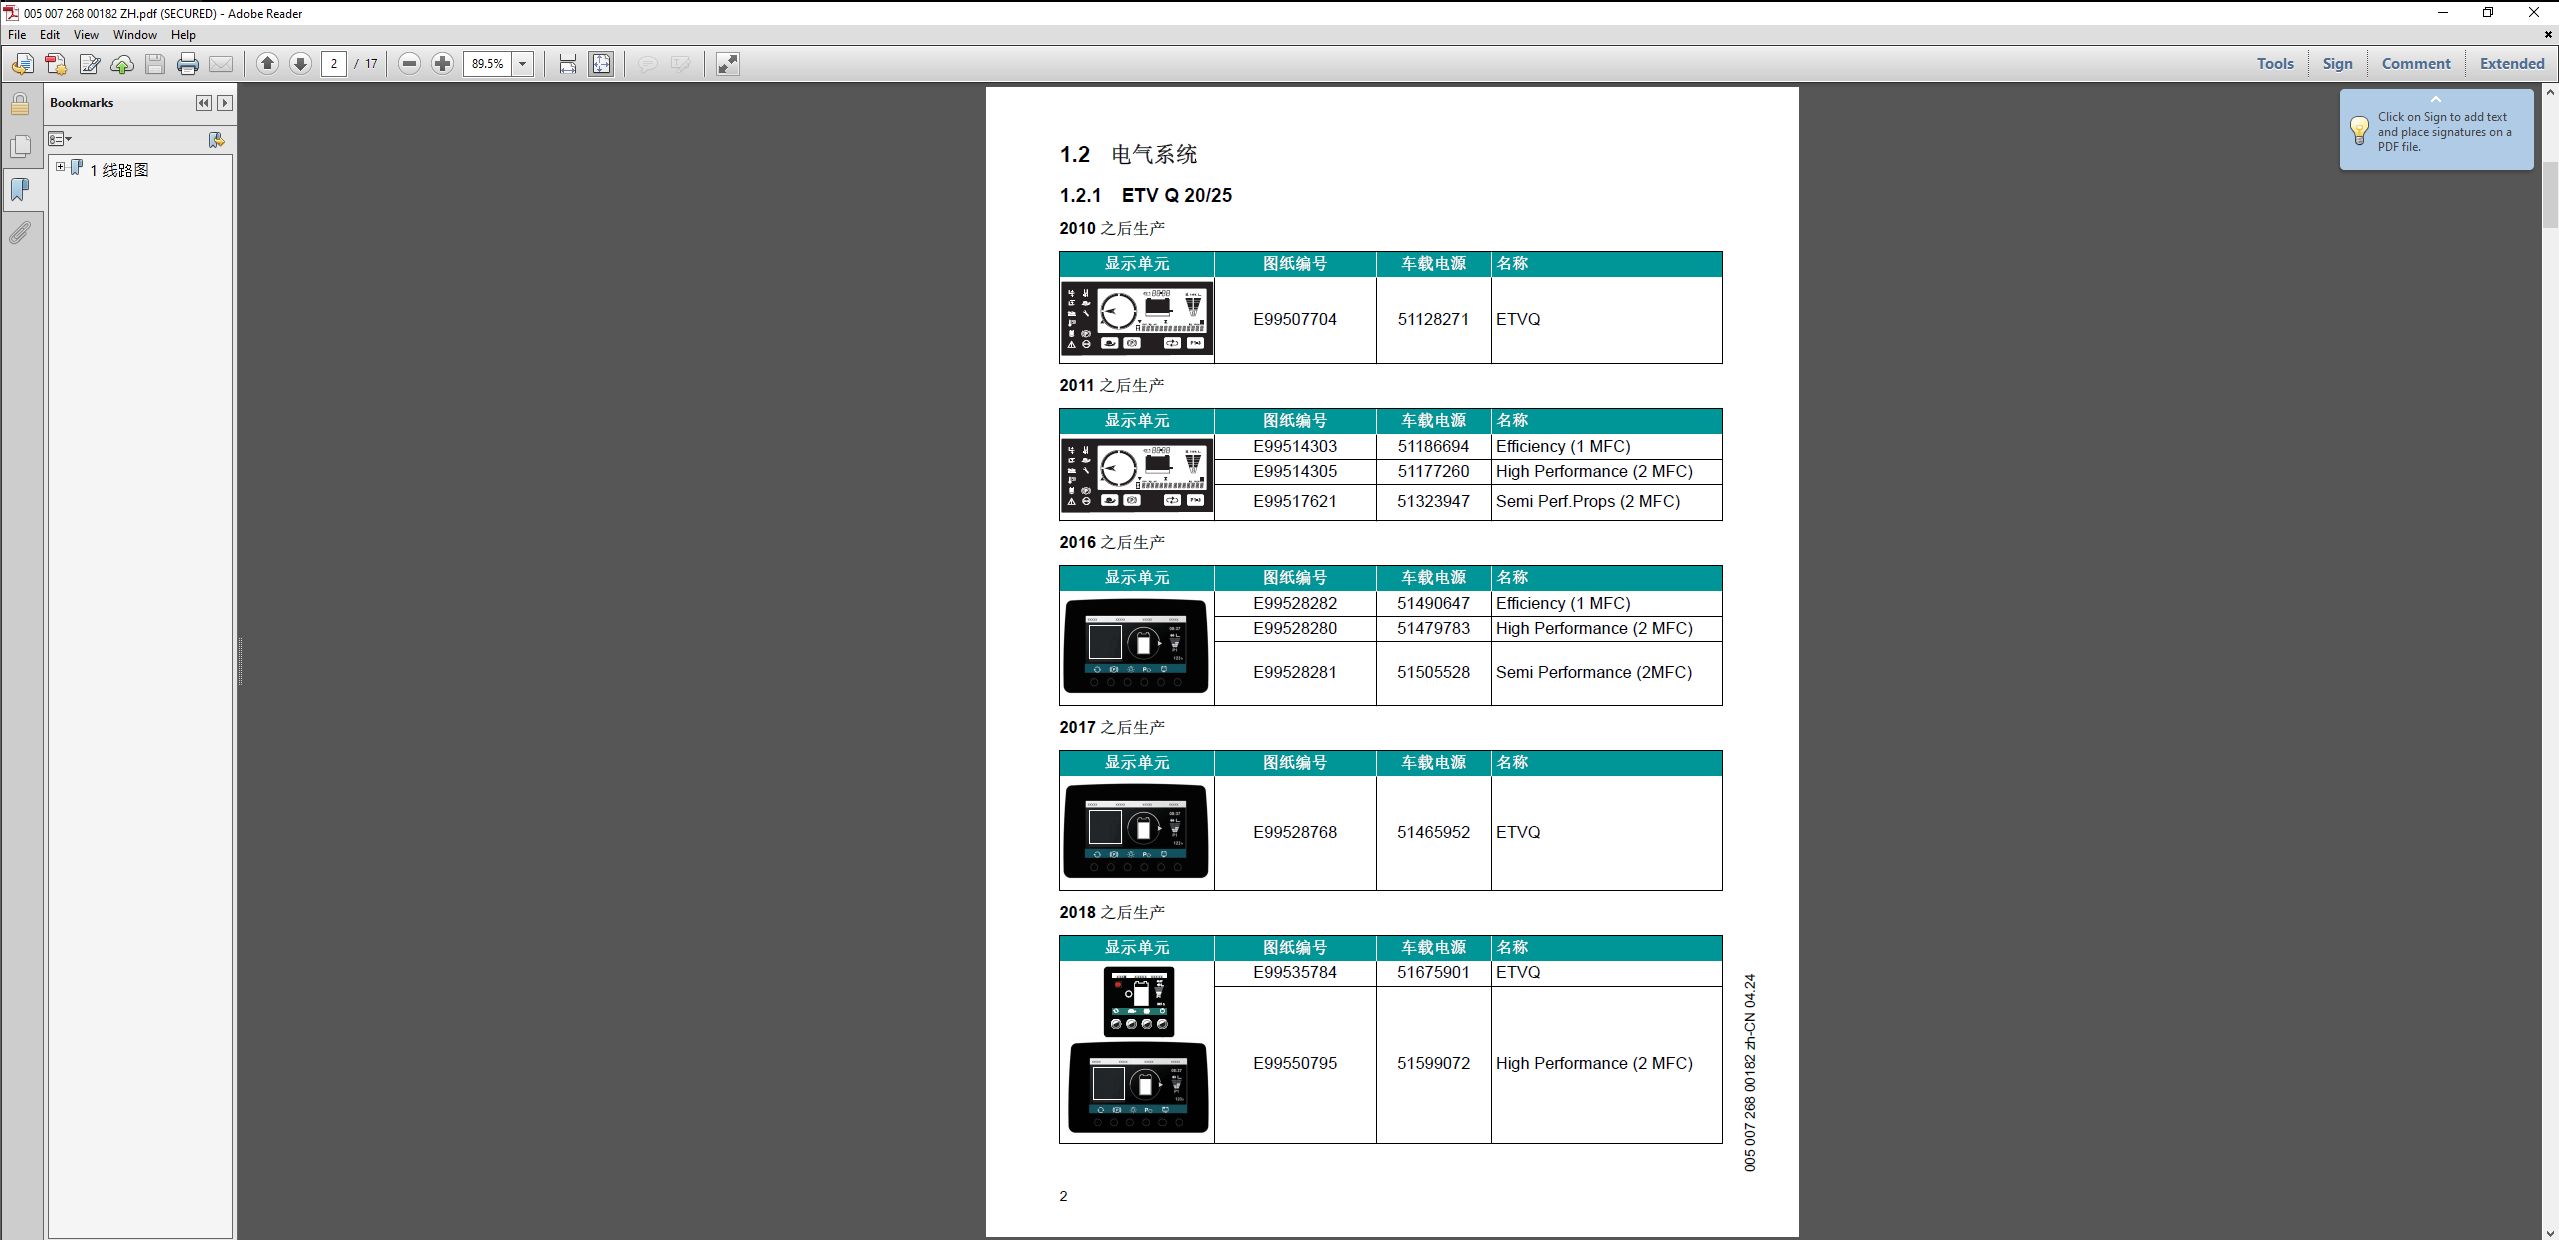Click heading 1.2.1 ETV Q 20/25

point(1146,195)
